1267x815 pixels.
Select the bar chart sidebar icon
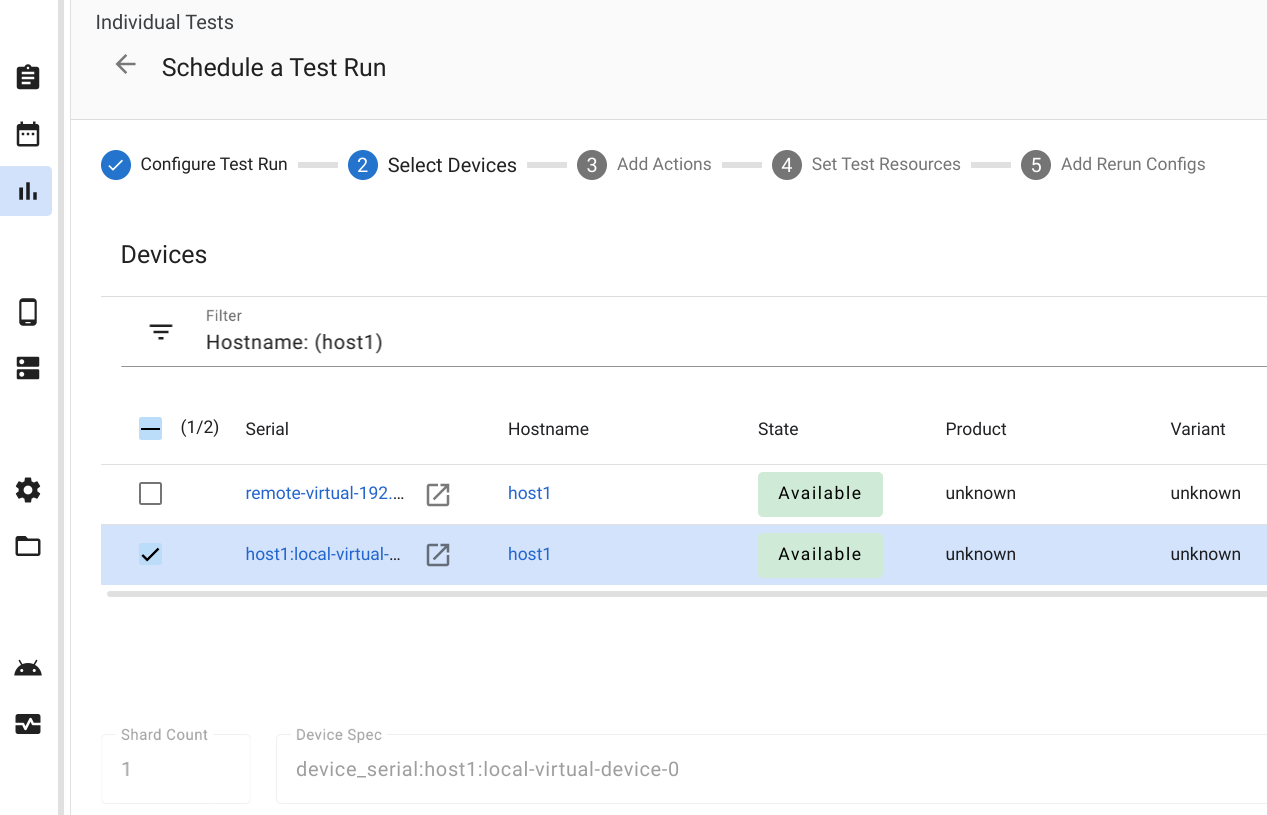coord(28,191)
